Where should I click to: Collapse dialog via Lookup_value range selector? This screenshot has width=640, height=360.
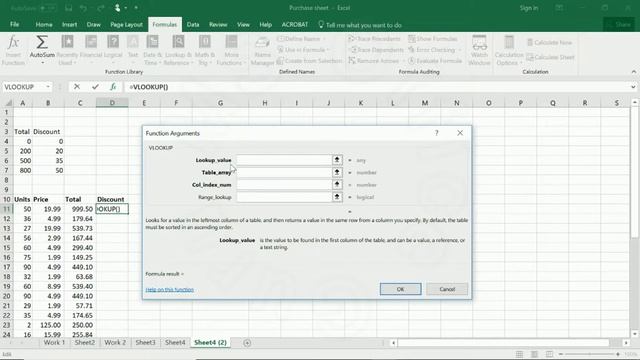coord(337,160)
